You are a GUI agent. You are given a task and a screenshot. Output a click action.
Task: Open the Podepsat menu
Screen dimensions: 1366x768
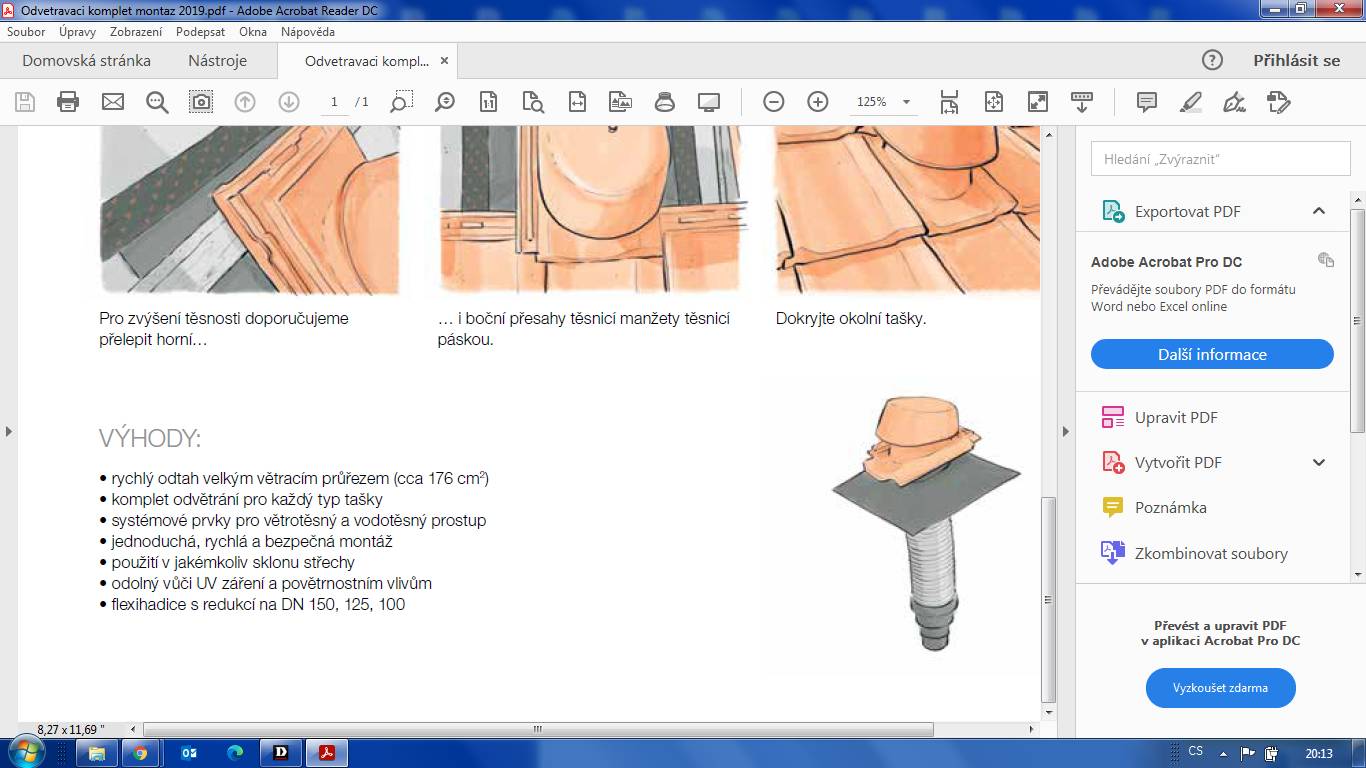tap(200, 32)
